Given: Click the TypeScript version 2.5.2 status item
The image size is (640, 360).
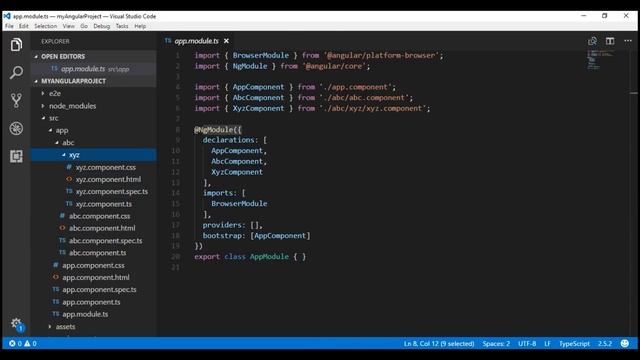Looking at the screenshot, I should pos(605,344).
